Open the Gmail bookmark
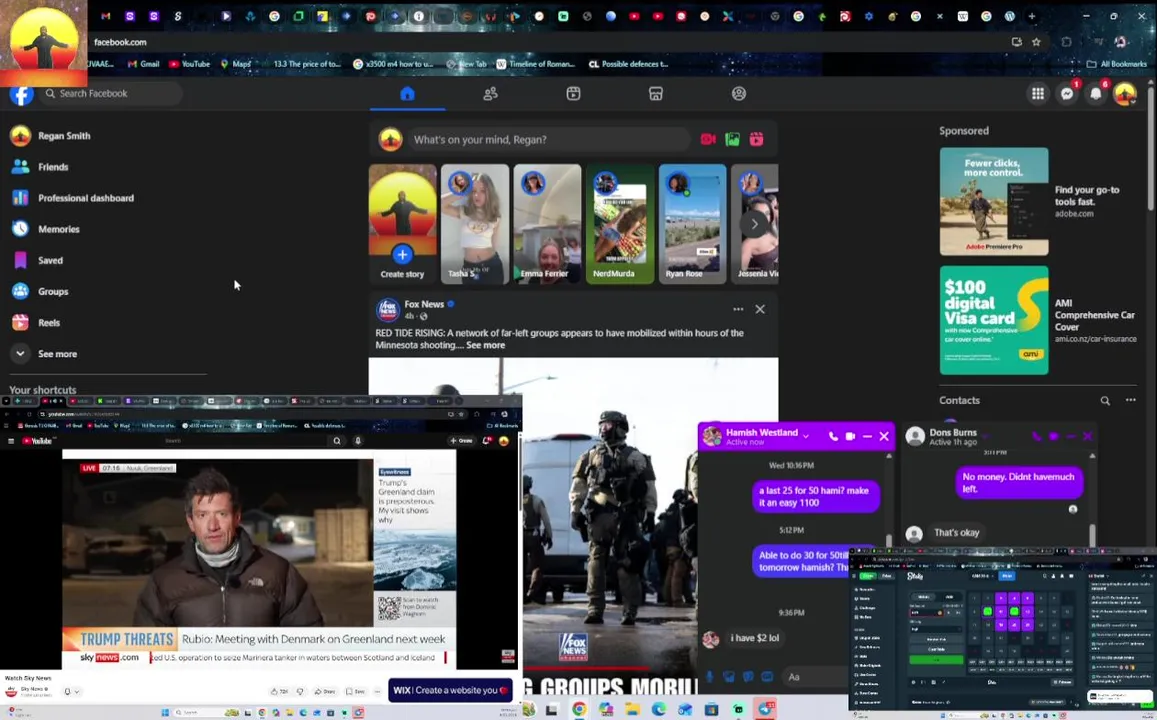The height and width of the screenshot is (720, 1157). (143, 64)
